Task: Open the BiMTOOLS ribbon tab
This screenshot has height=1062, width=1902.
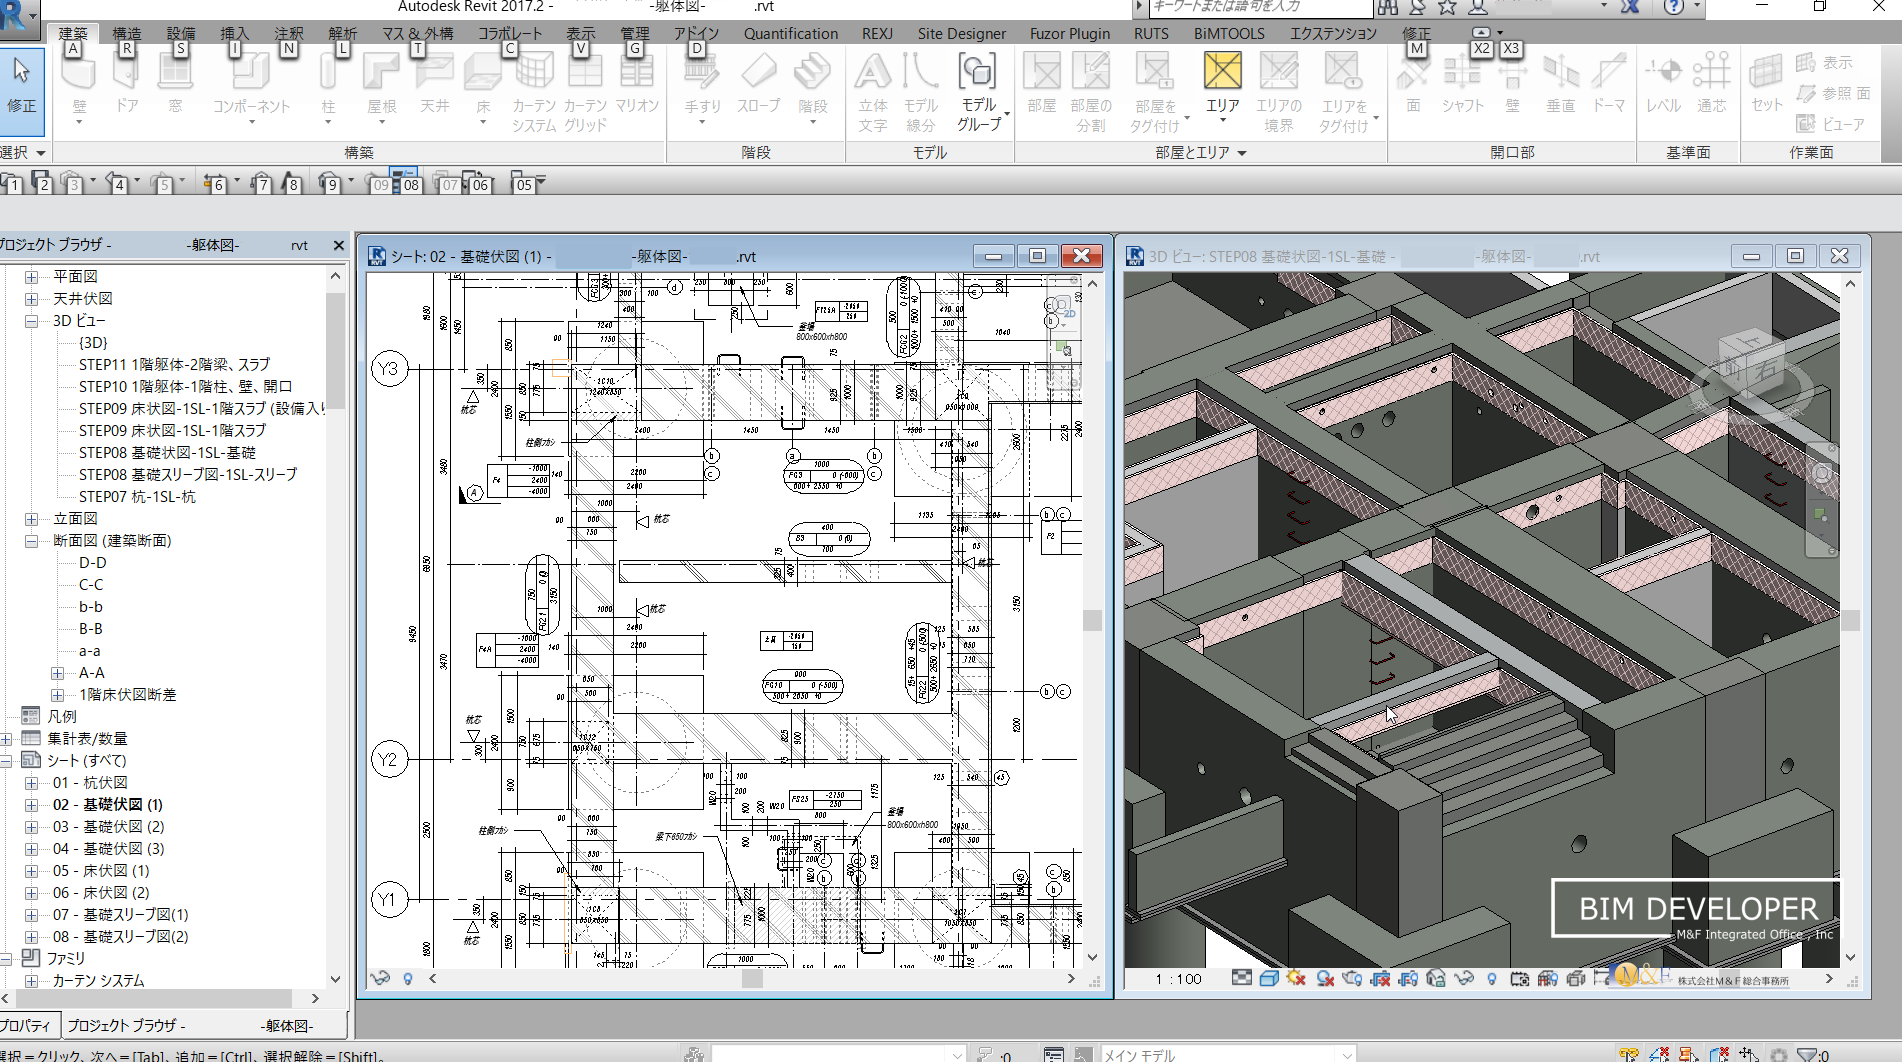Action: (x=1229, y=33)
